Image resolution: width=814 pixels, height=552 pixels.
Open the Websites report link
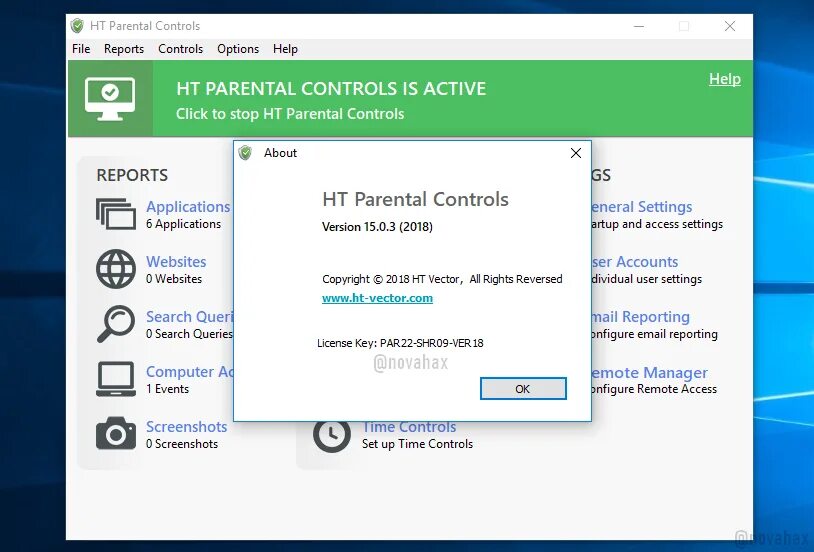pos(176,261)
